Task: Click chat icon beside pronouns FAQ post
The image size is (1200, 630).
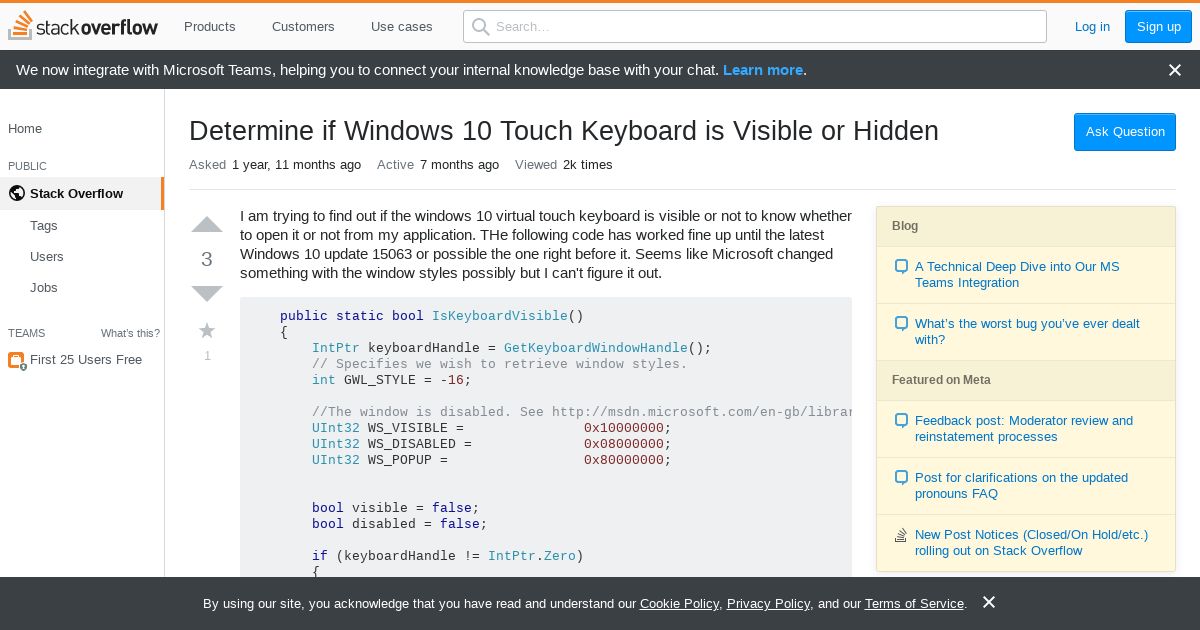Action: (901, 478)
